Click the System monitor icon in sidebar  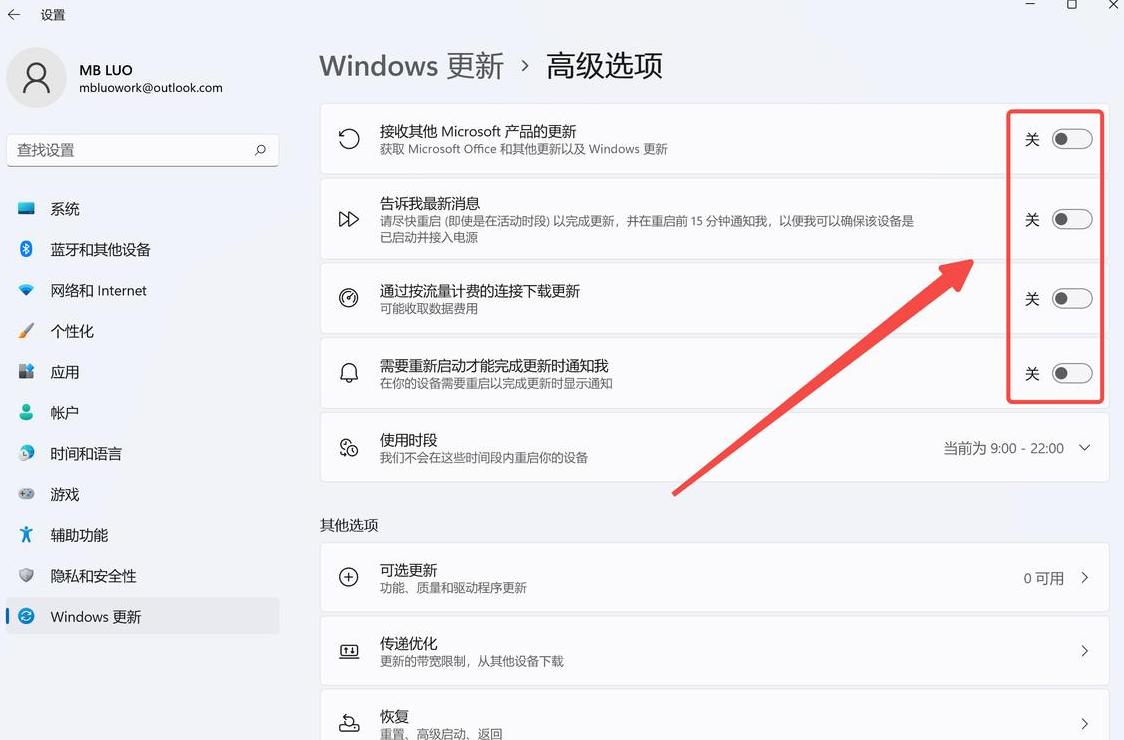[27, 209]
